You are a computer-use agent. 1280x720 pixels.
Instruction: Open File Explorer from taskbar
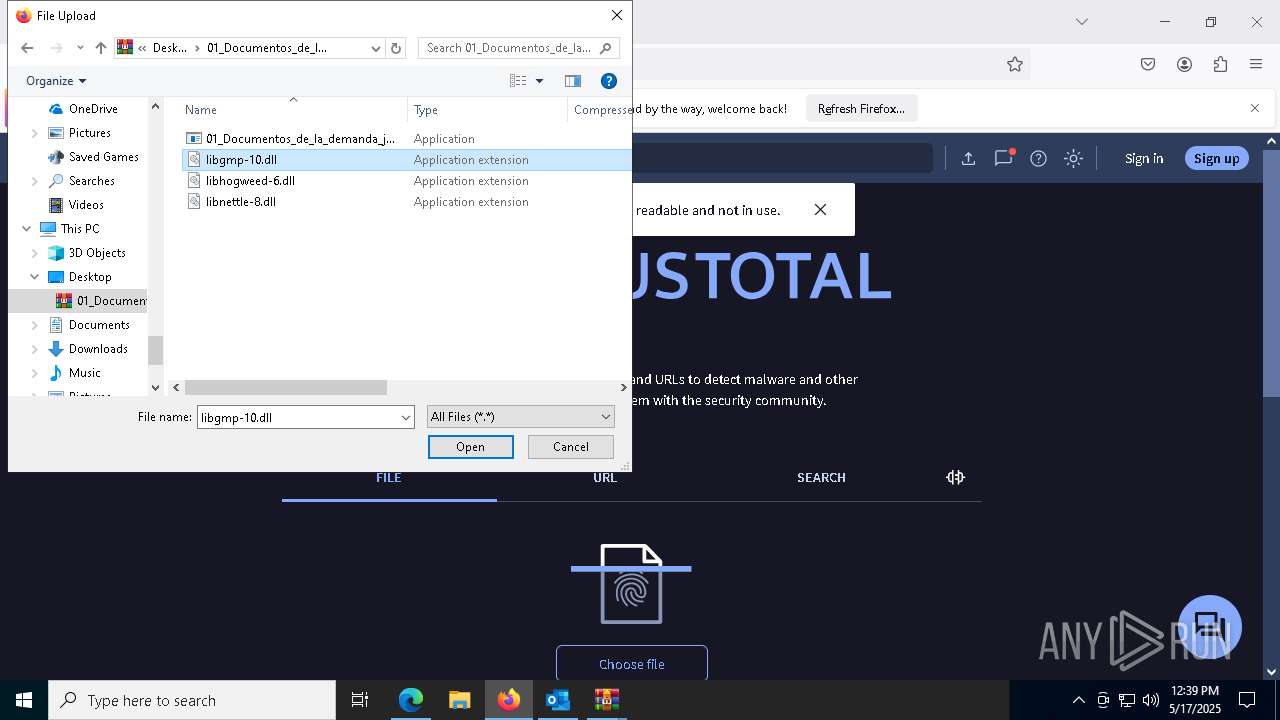[459, 700]
